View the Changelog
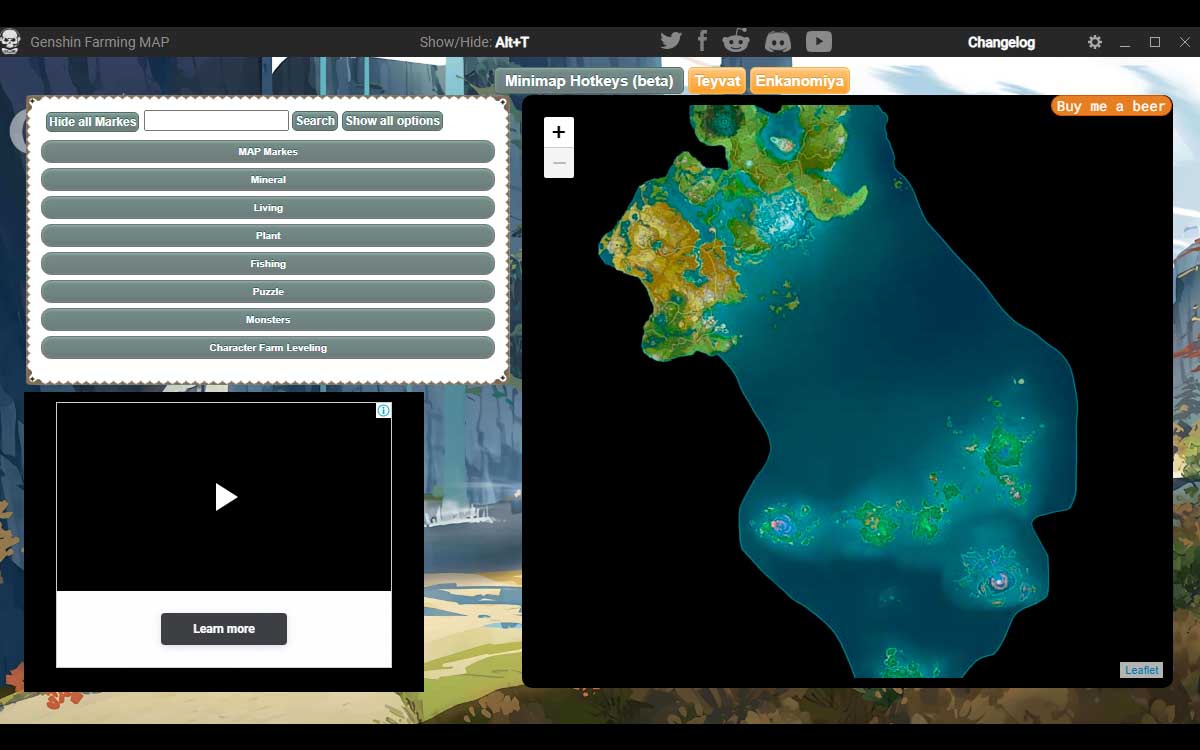 click(x=1001, y=42)
